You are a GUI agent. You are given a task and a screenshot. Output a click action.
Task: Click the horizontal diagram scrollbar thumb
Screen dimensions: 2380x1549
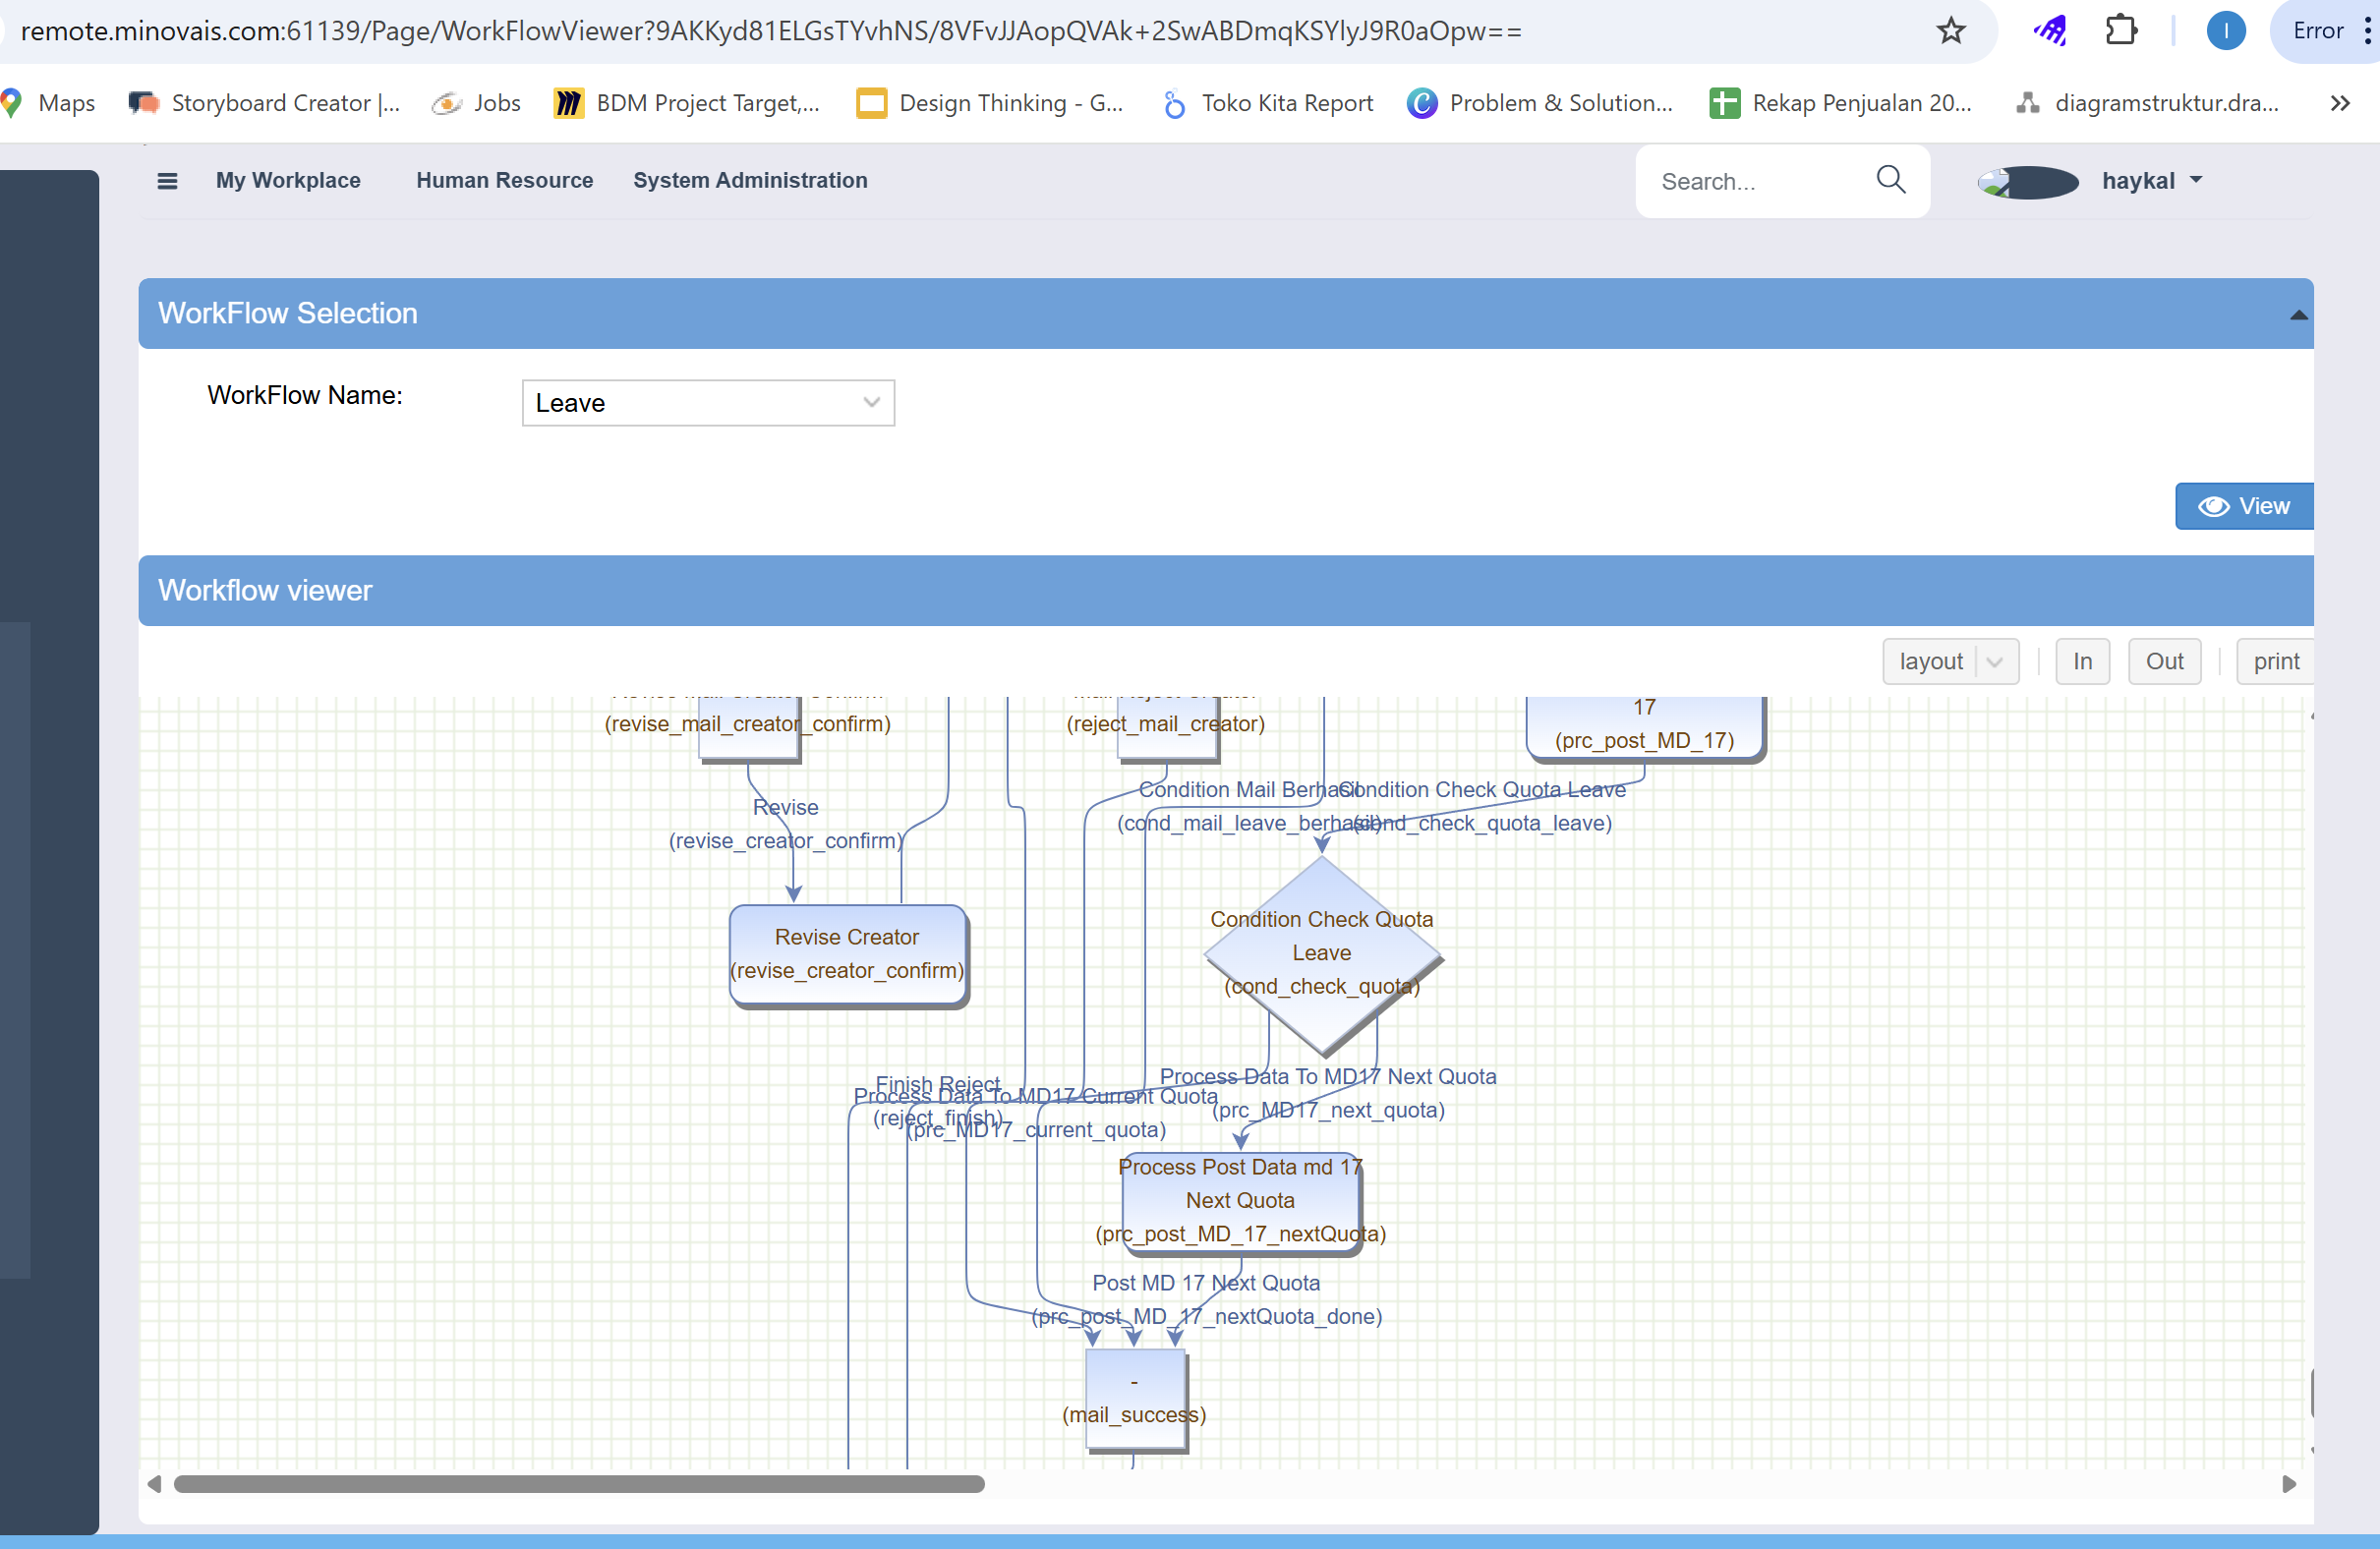point(578,1484)
